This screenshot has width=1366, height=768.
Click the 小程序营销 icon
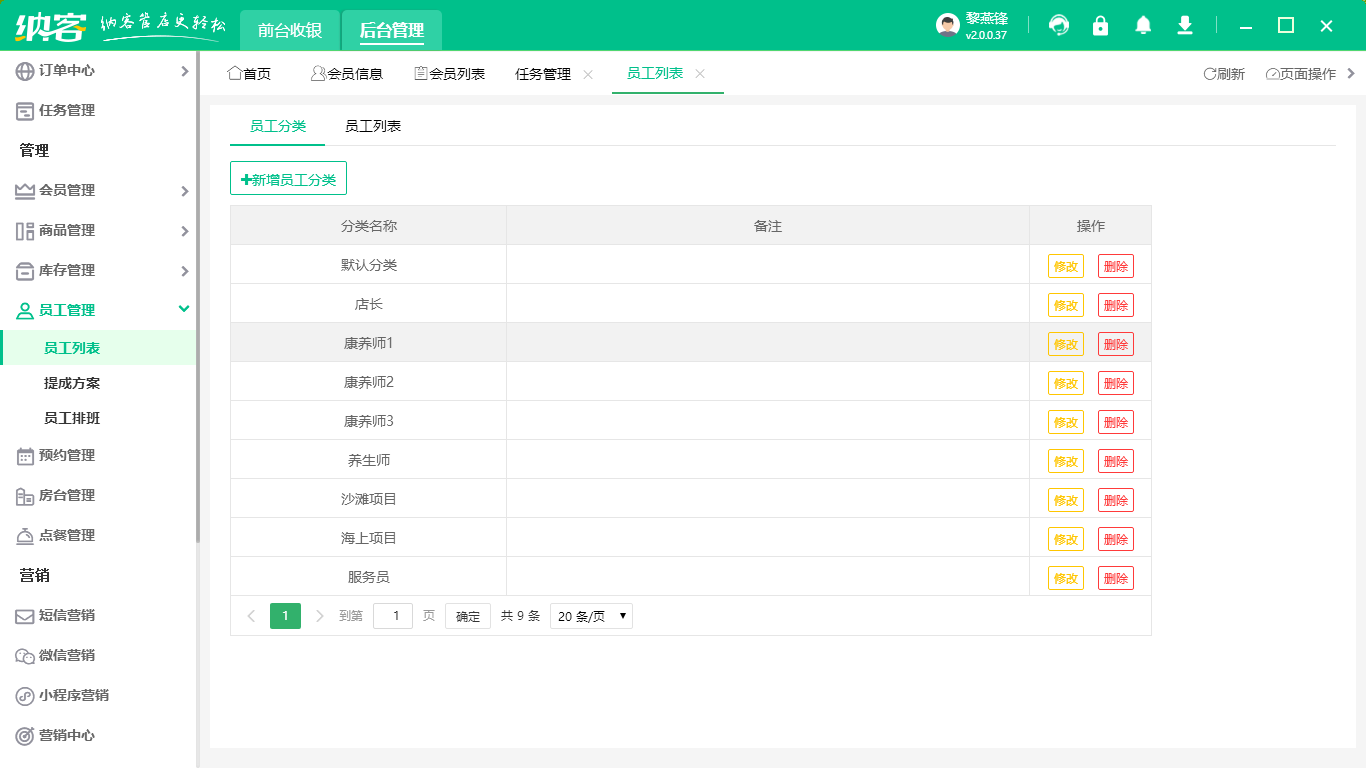pos(25,696)
